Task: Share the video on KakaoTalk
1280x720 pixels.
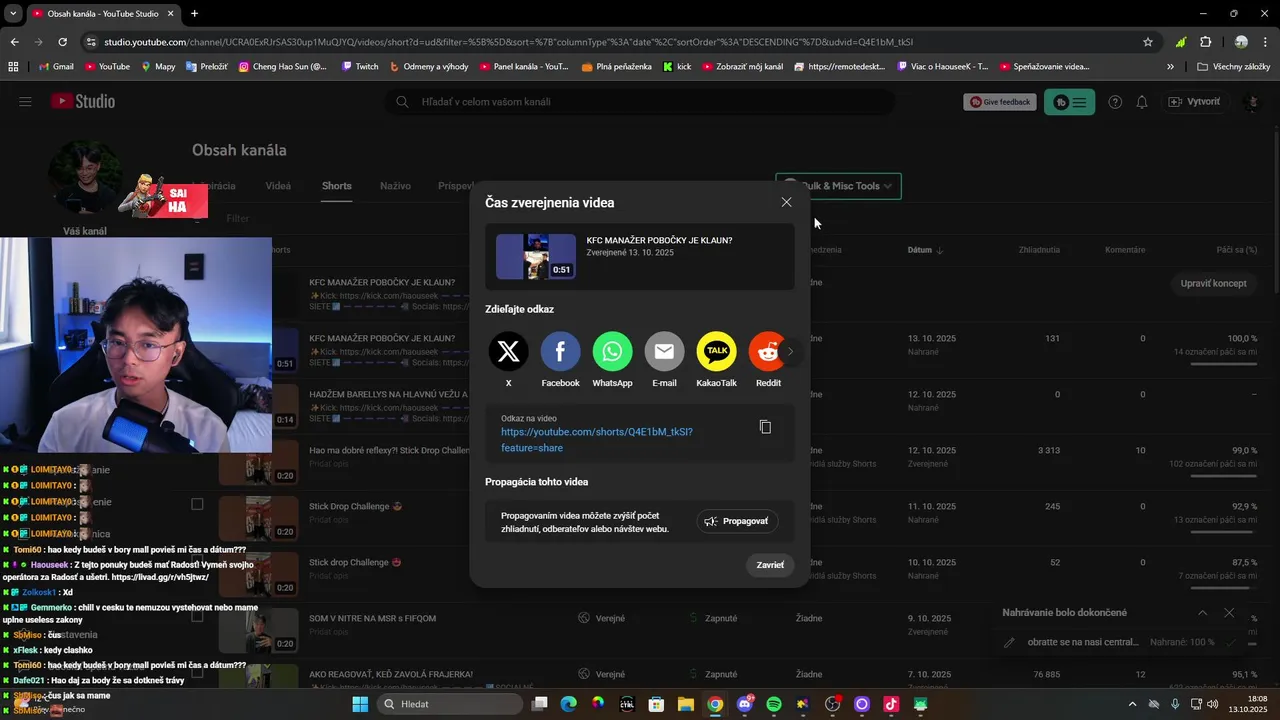Action: pos(716,352)
